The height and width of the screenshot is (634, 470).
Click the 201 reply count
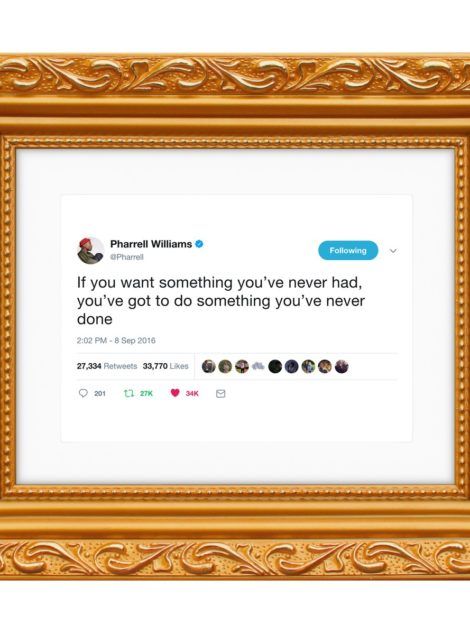pos(100,393)
